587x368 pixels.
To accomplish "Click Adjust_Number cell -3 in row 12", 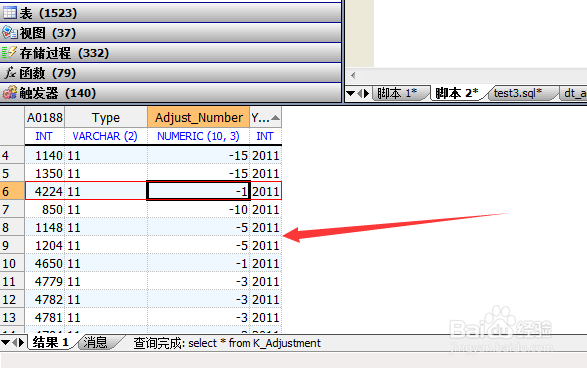I will pyautogui.click(x=198, y=299).
